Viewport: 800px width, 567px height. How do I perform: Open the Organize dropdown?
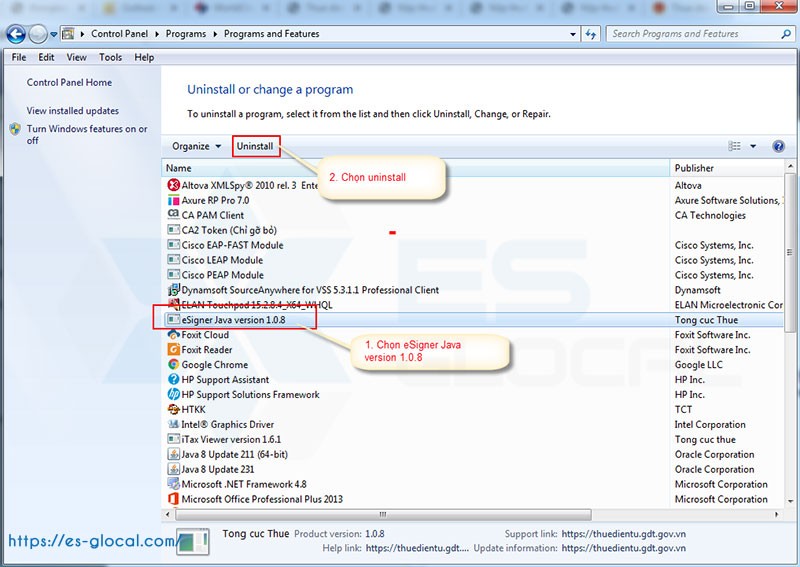click(196, 146)
